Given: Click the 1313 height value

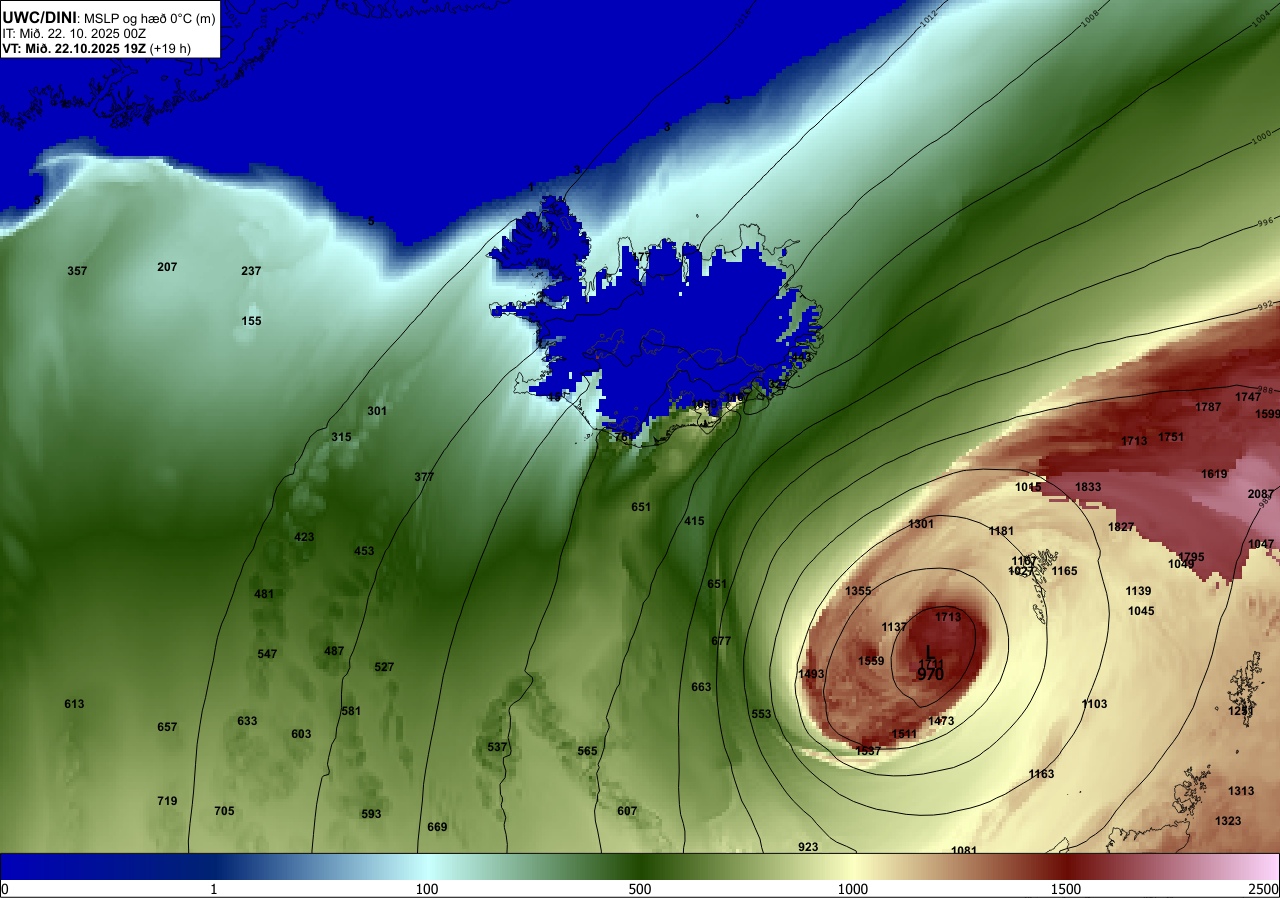Looking at the screenshot, I should [1241, 791].
